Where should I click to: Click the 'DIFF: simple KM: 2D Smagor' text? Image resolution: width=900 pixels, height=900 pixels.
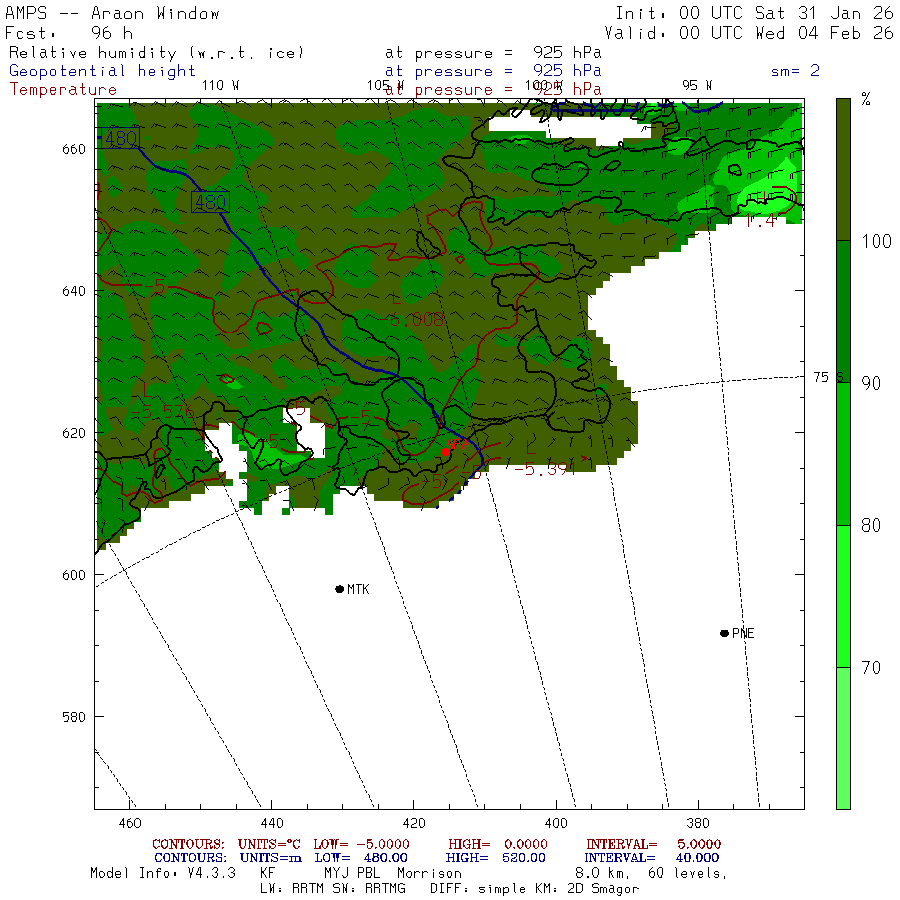click(x=534, y=889)
